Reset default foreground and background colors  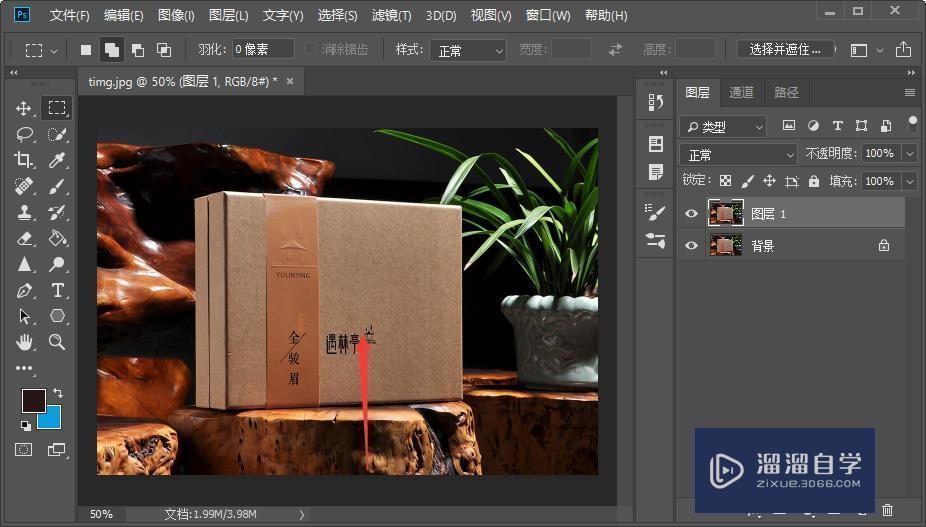[25, 425]
